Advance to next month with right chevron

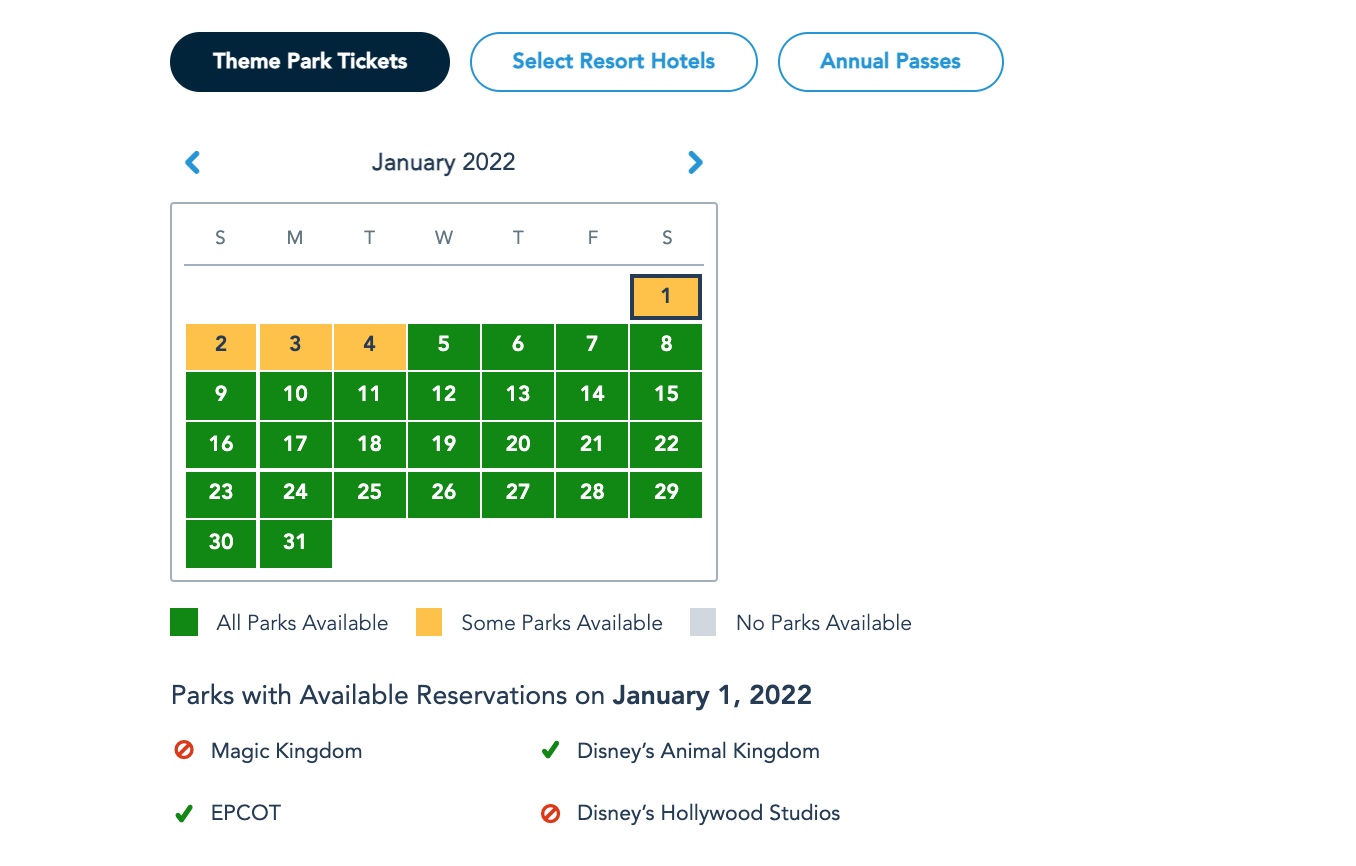pyautogui.click(x=696, y=162)
